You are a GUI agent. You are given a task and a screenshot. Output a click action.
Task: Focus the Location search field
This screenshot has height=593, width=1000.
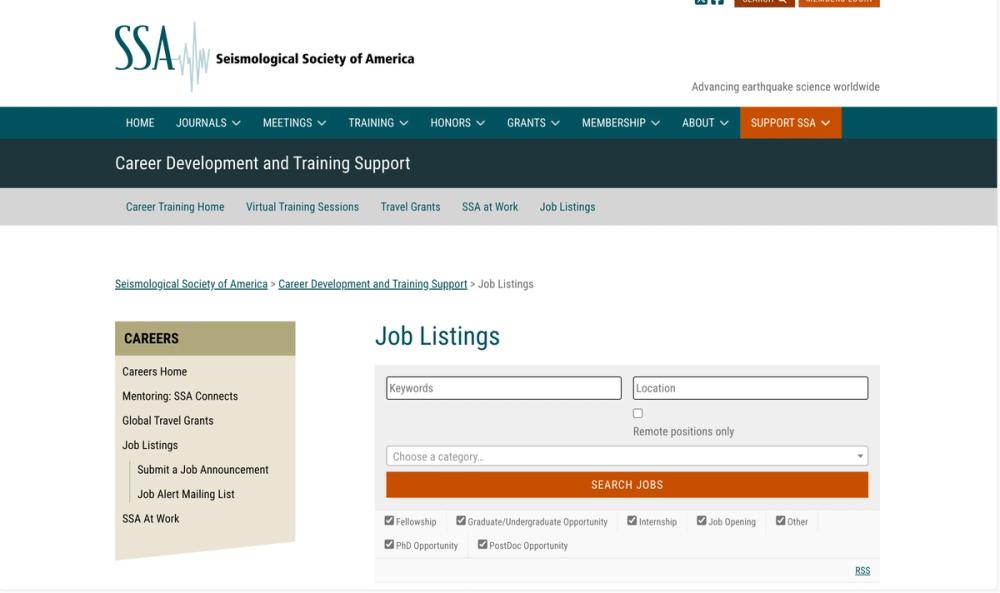pyautogui.click(x=750, y=388)
